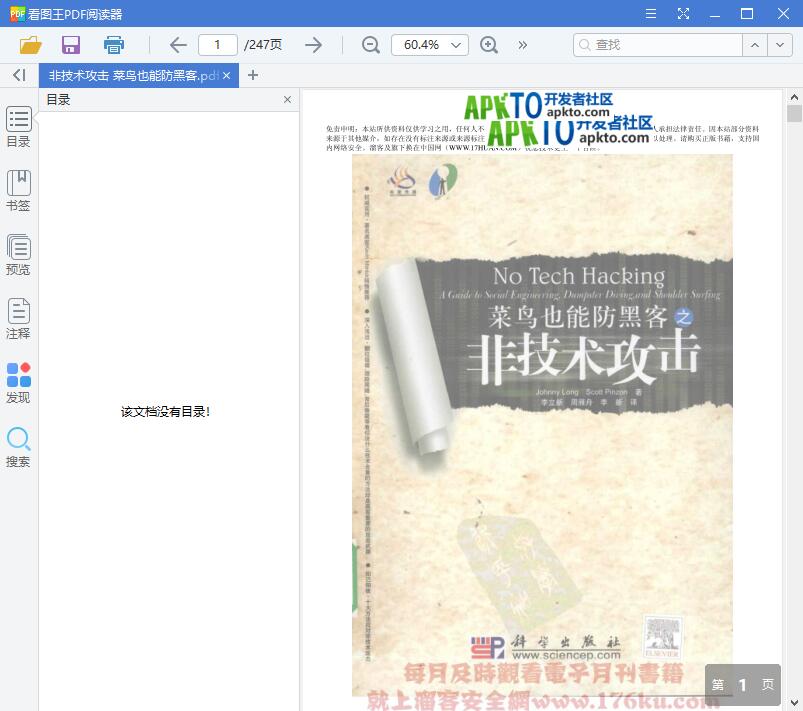This screenshot has width=803, height=711.
Task: Open the 发现 discover sidebar panel
Action: point(18,383)
